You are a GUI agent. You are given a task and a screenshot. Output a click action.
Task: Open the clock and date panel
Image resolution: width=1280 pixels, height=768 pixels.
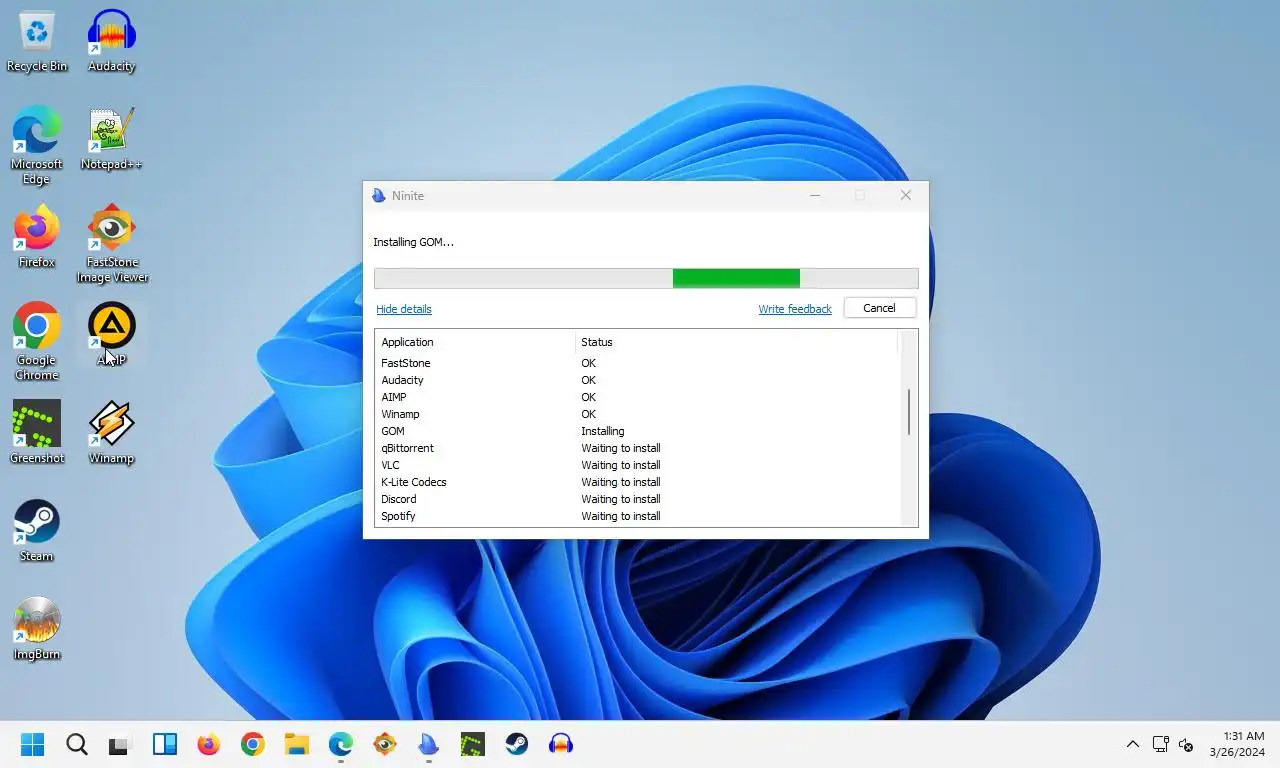click(x=1237, y=744)
